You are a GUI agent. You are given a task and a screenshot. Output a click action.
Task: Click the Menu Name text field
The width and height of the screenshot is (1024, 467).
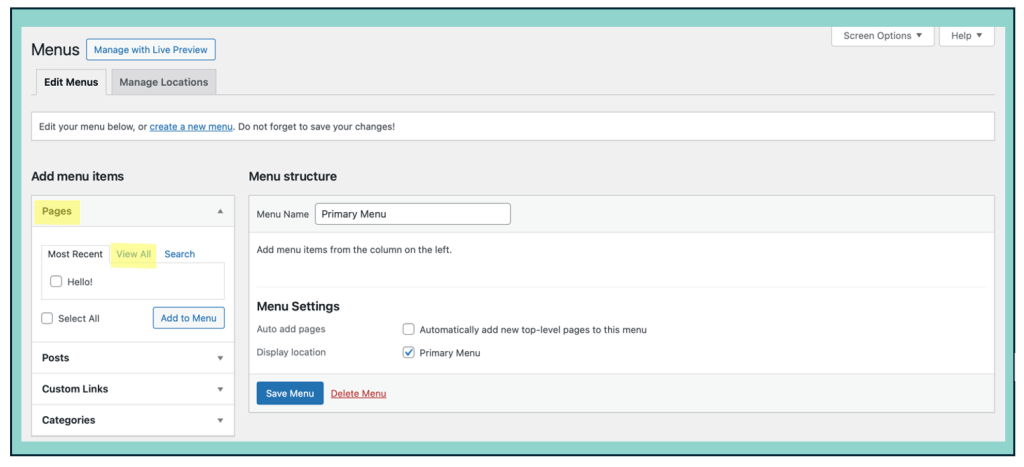(412, 214)
